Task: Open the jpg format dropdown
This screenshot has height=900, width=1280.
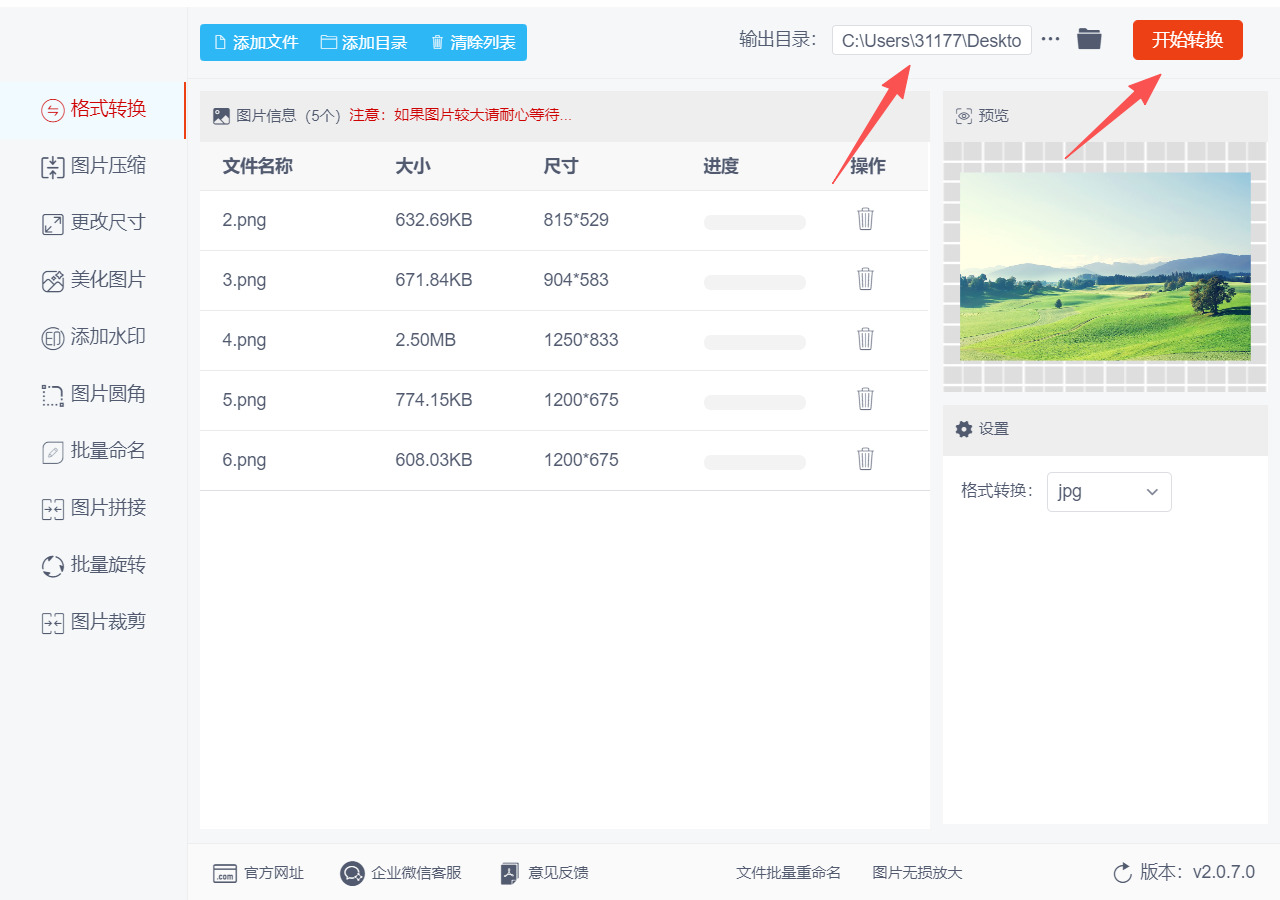Action: coord(1109,492)
